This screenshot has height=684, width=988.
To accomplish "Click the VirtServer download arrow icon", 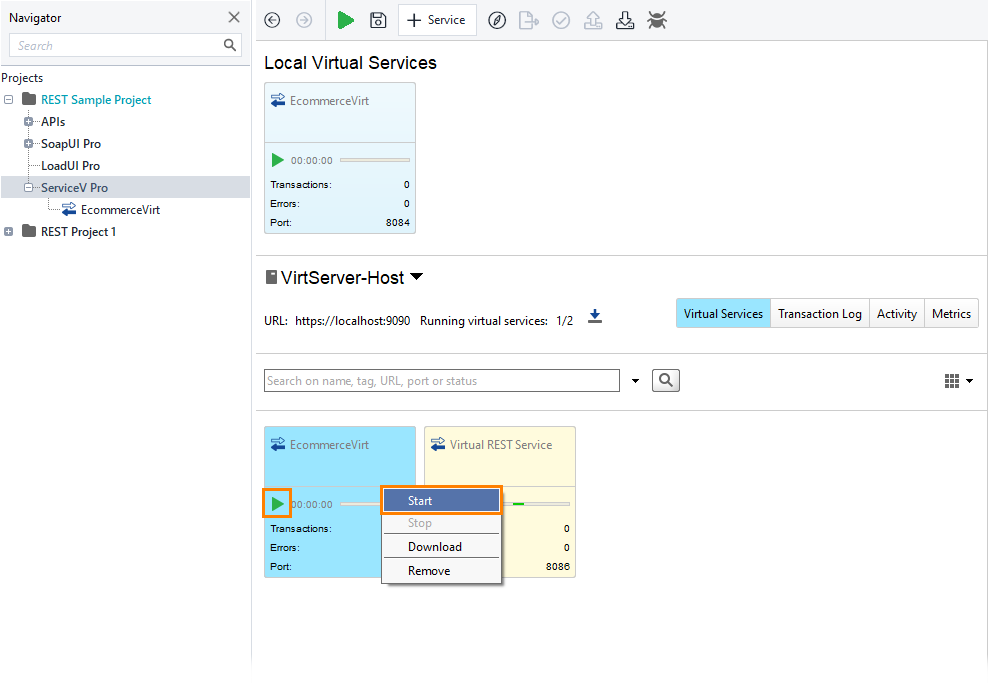I will (x=595, y=316).
